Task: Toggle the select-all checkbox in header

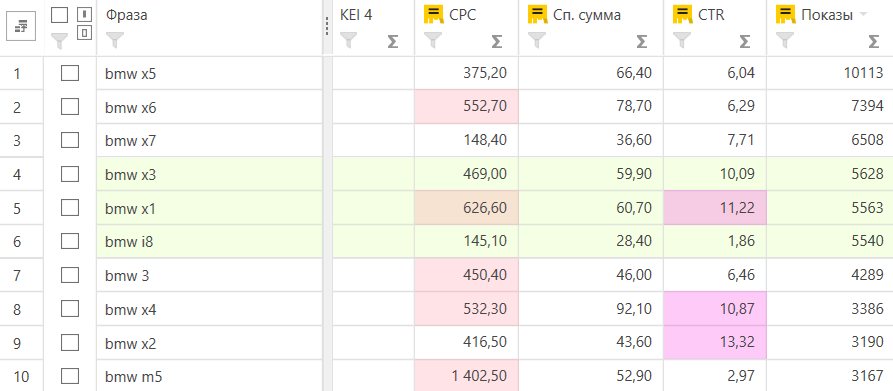Action: click(59, 15)
